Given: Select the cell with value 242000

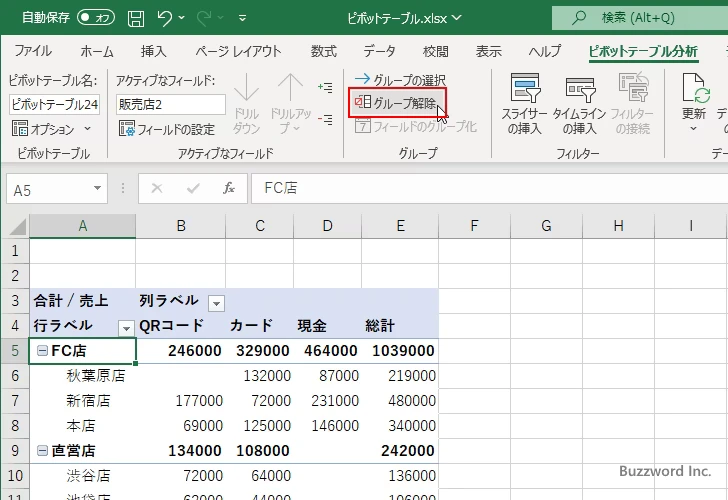Looking at the screenshot, I should 400,450.
